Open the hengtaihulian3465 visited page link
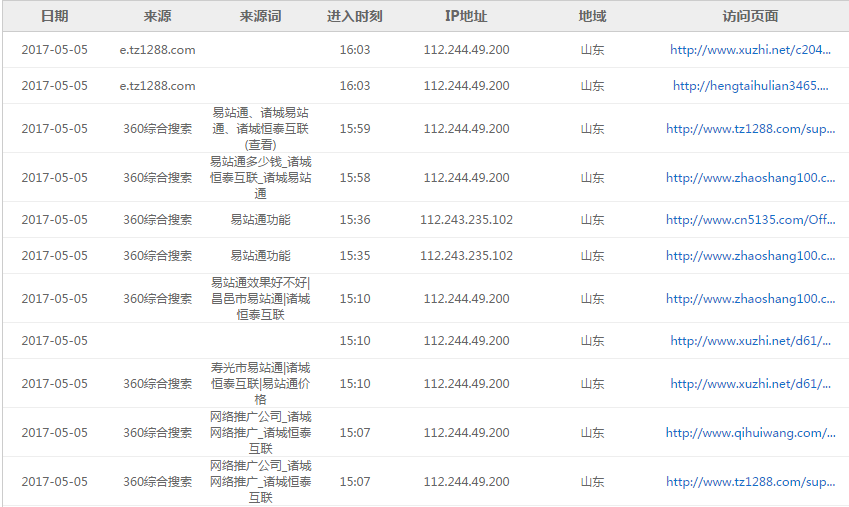The width and height of the screenshot is (849, 507). pyautogui.click(x=750, y=86)
